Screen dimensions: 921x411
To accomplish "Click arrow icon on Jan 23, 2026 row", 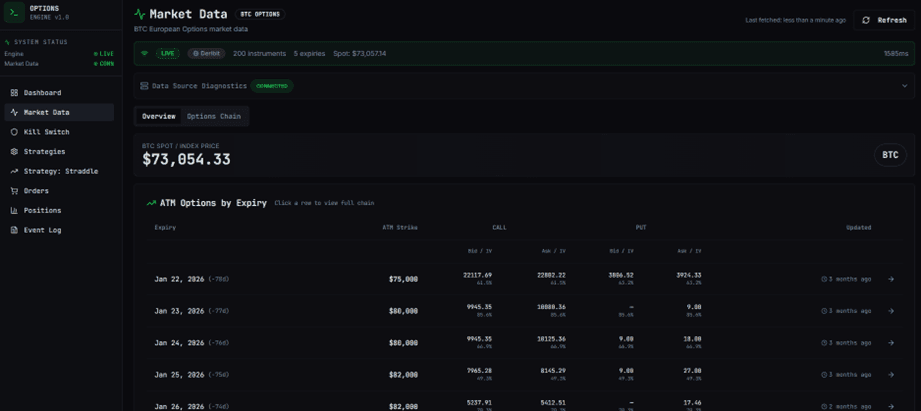I will pyautogui.click(x=891, y=311).
